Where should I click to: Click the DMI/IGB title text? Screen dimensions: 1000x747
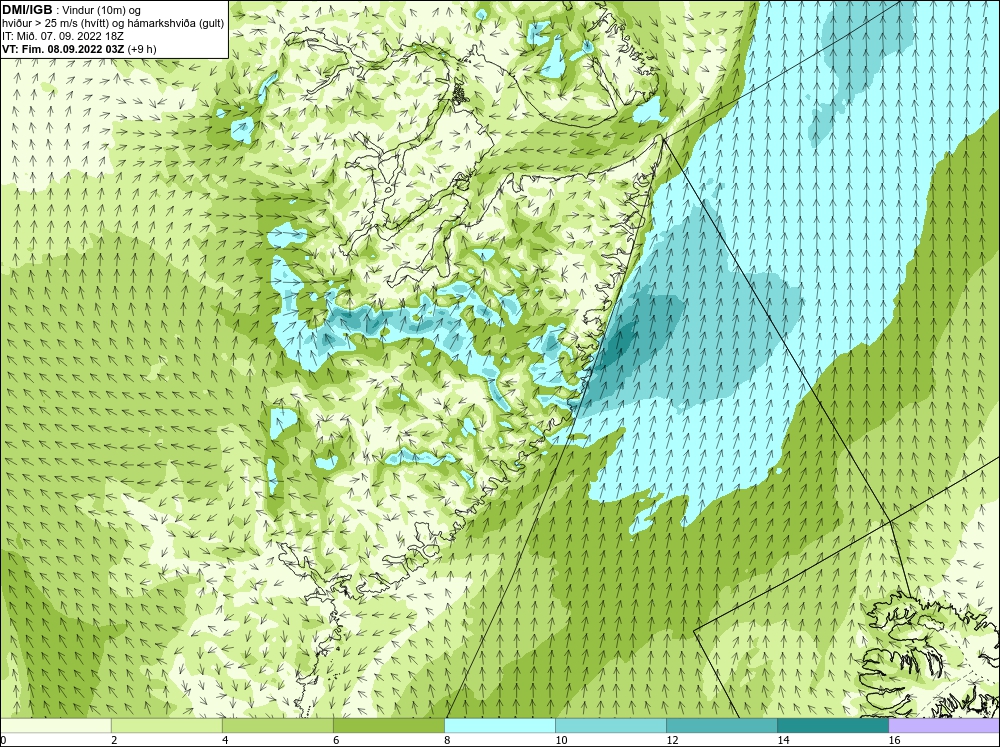click(27, 10)
